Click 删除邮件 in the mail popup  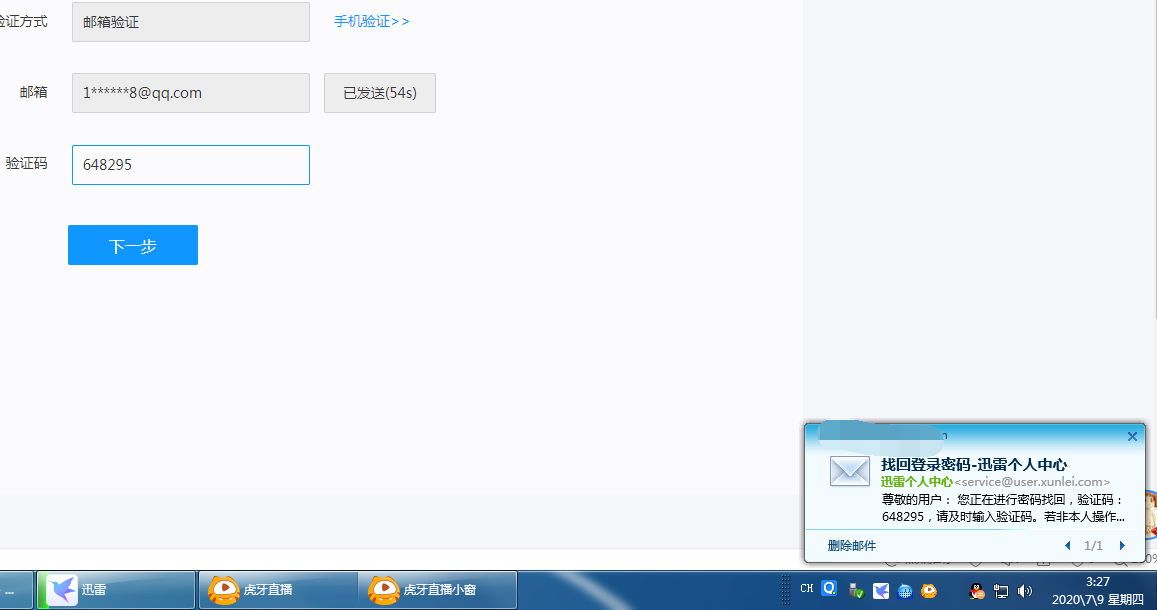click(x=851, y=545)
